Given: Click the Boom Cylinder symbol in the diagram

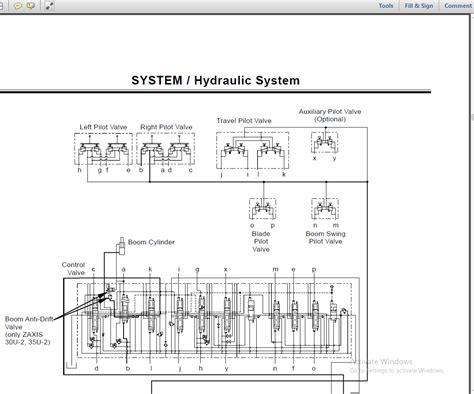Looking at the screenshot, I should [122, 246].
